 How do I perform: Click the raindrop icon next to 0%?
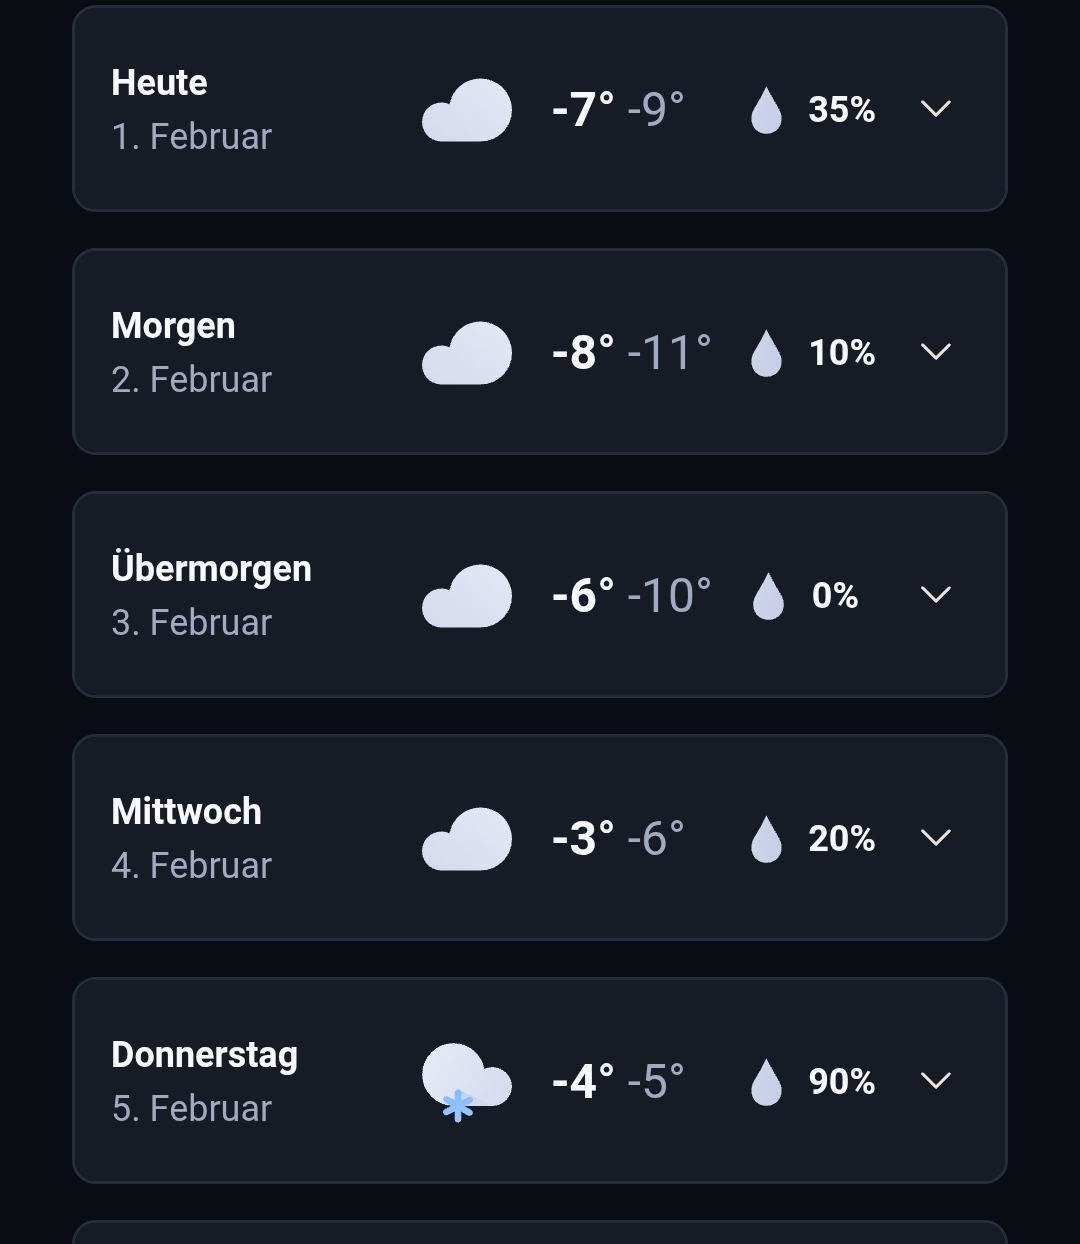768,596
